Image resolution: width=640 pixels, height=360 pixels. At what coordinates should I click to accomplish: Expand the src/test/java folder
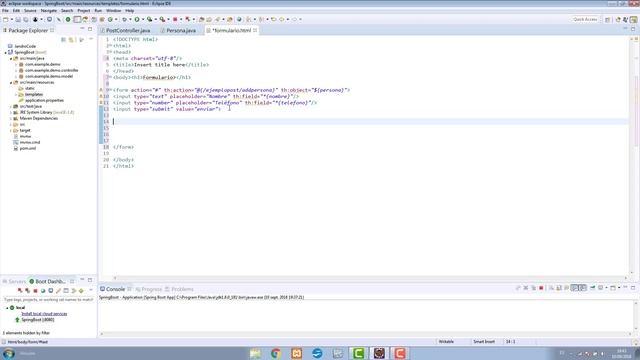point(11,107)
